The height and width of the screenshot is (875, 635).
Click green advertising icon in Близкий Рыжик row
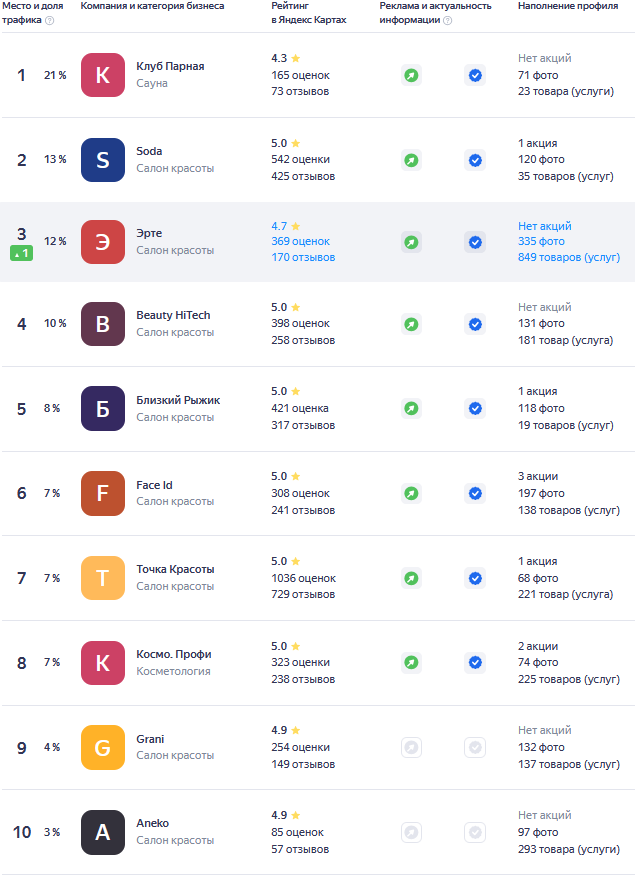(411, 408)
